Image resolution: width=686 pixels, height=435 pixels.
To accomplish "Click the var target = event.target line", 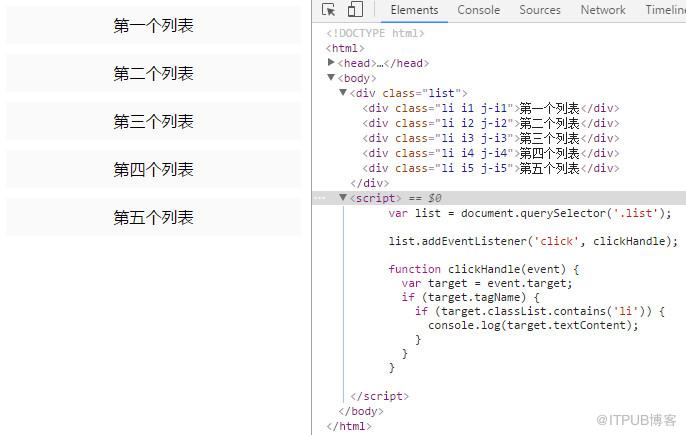I will pyautogui.click(x=486, y=283).
